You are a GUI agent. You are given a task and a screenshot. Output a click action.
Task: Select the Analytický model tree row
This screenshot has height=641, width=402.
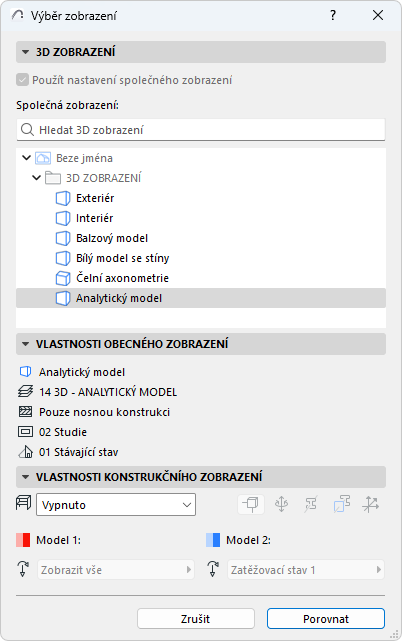click(x=200, y=298)
